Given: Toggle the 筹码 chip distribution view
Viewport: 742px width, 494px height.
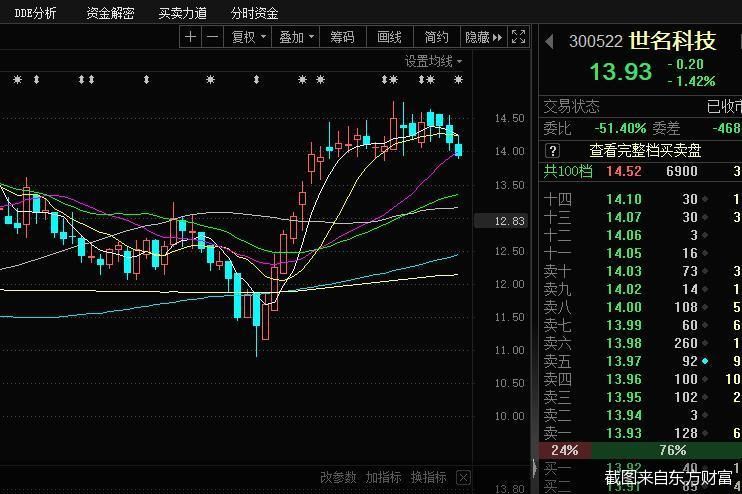Looking at the screenshot, I should pyautogui.click(x=342, y=37).
